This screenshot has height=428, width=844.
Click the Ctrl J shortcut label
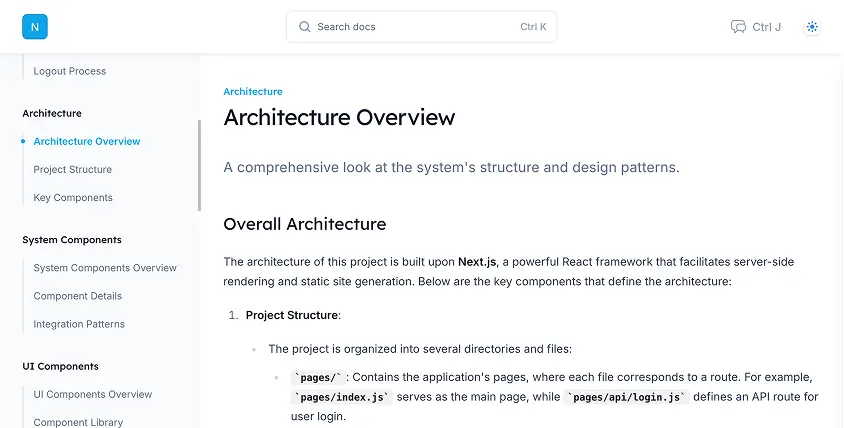[x=766, y=27]
